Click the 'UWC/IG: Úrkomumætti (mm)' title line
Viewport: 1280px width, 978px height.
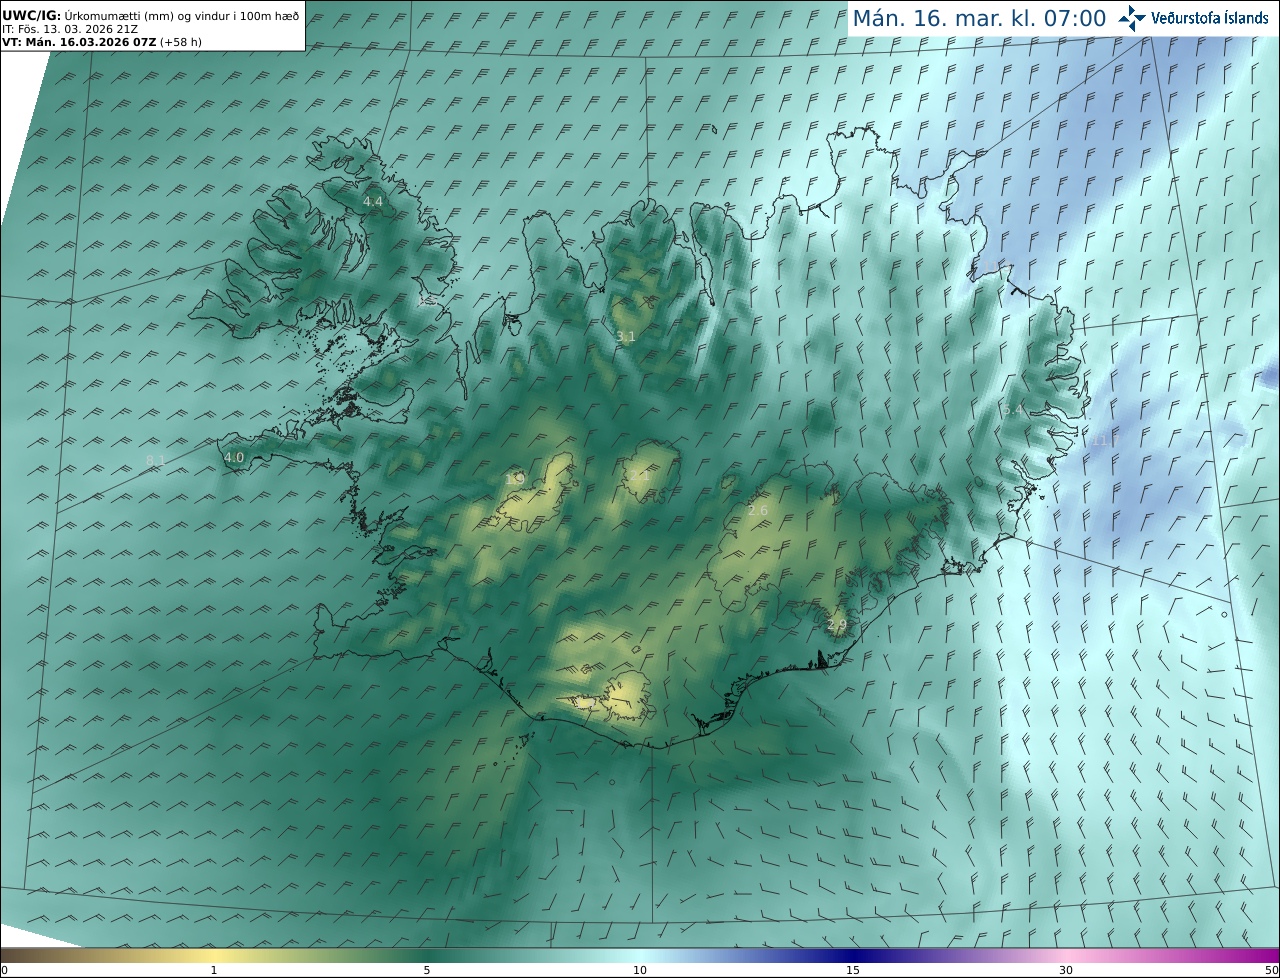[x=152, y=15]
